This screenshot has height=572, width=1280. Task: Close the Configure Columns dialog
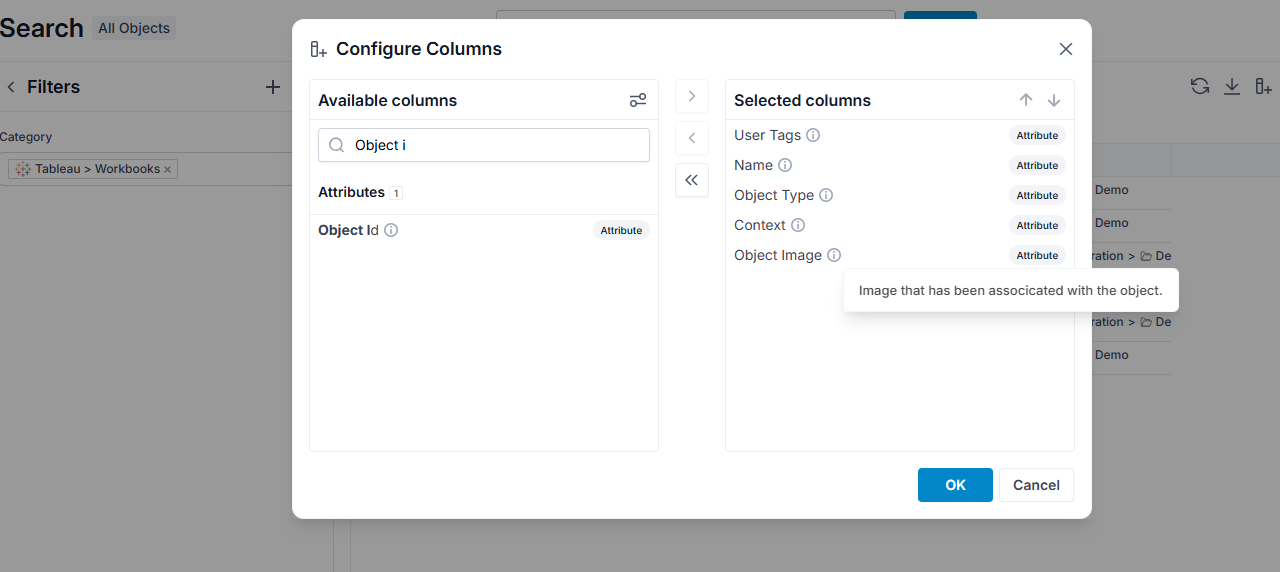click(x=1066, y=49)
